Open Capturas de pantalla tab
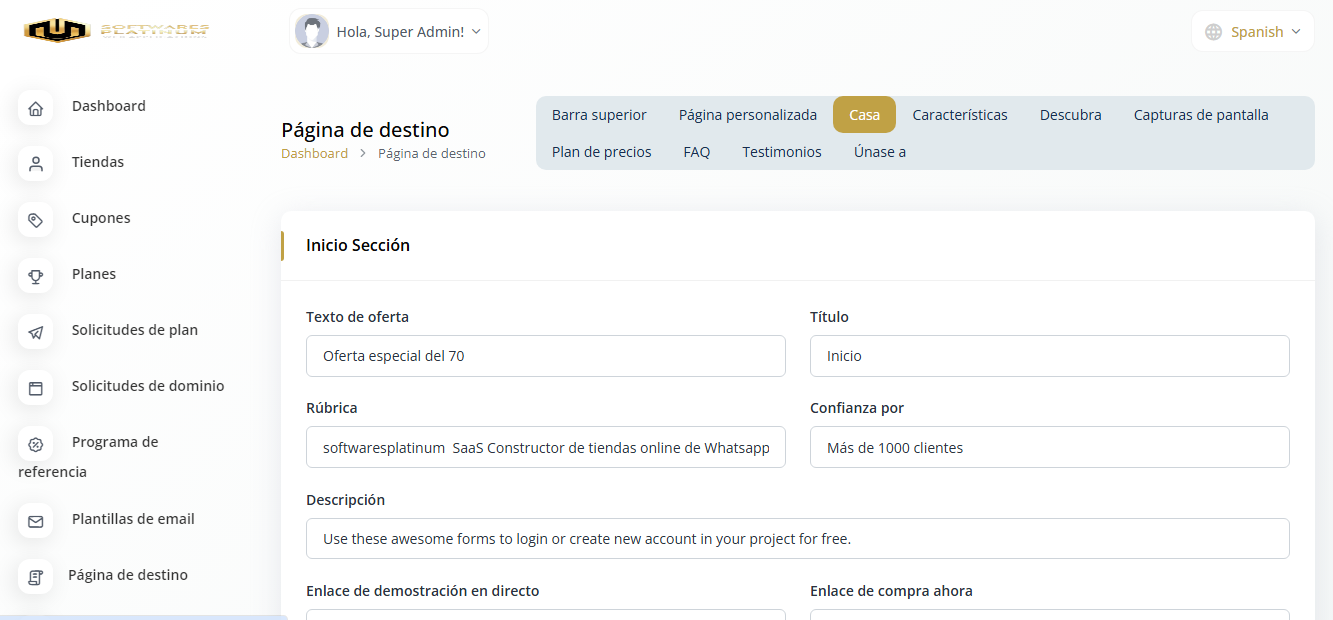The image size is (1333, 620). 1200,115
